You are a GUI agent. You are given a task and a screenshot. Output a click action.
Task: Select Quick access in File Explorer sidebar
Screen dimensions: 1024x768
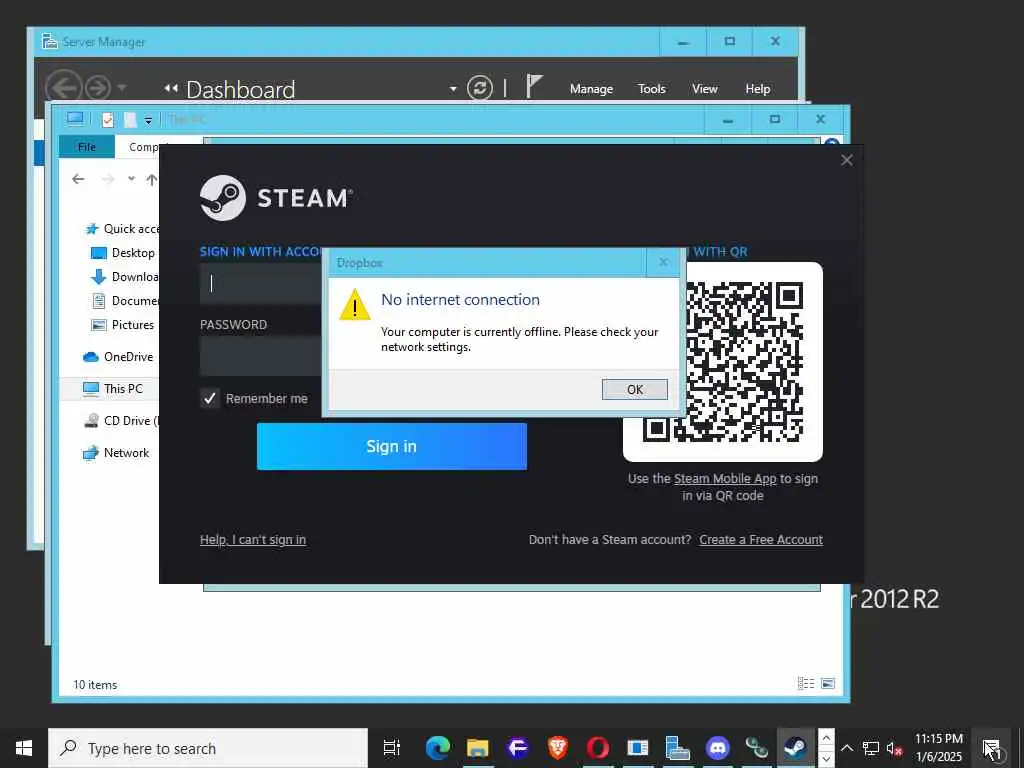122,229
